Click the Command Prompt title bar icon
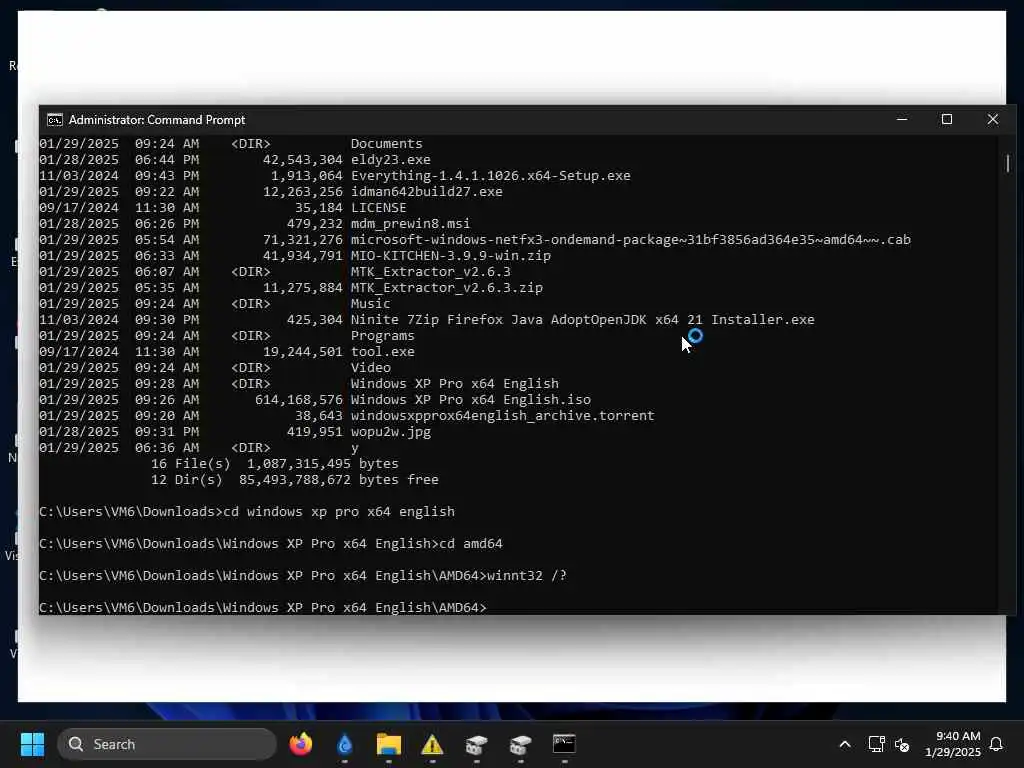This screenshot has height=768, width=1024. point(55,120)
